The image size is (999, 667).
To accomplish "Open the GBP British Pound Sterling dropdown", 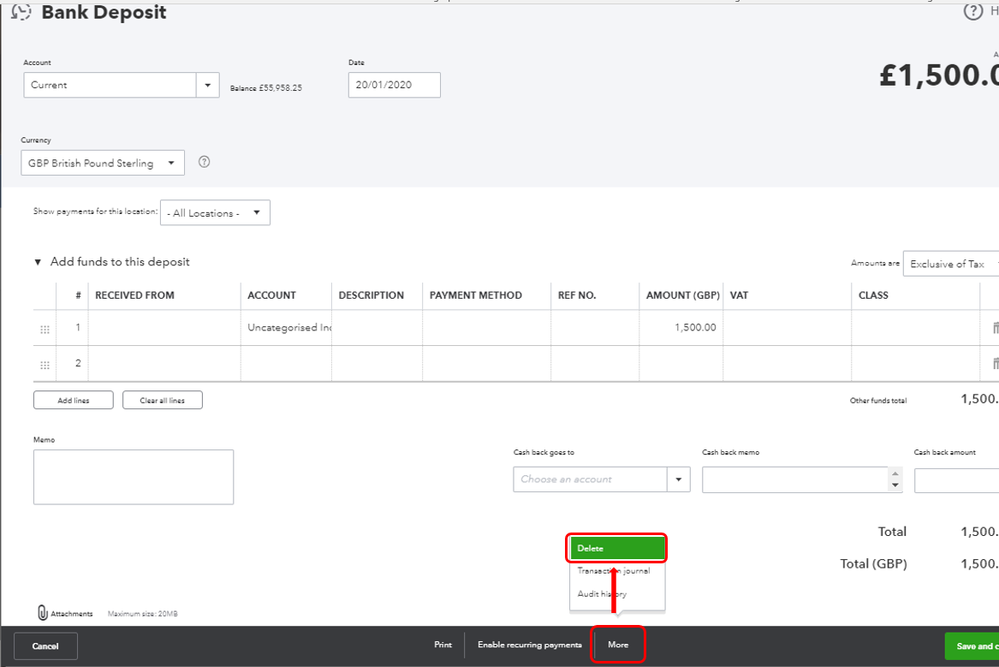I will [x=103, y=162].
